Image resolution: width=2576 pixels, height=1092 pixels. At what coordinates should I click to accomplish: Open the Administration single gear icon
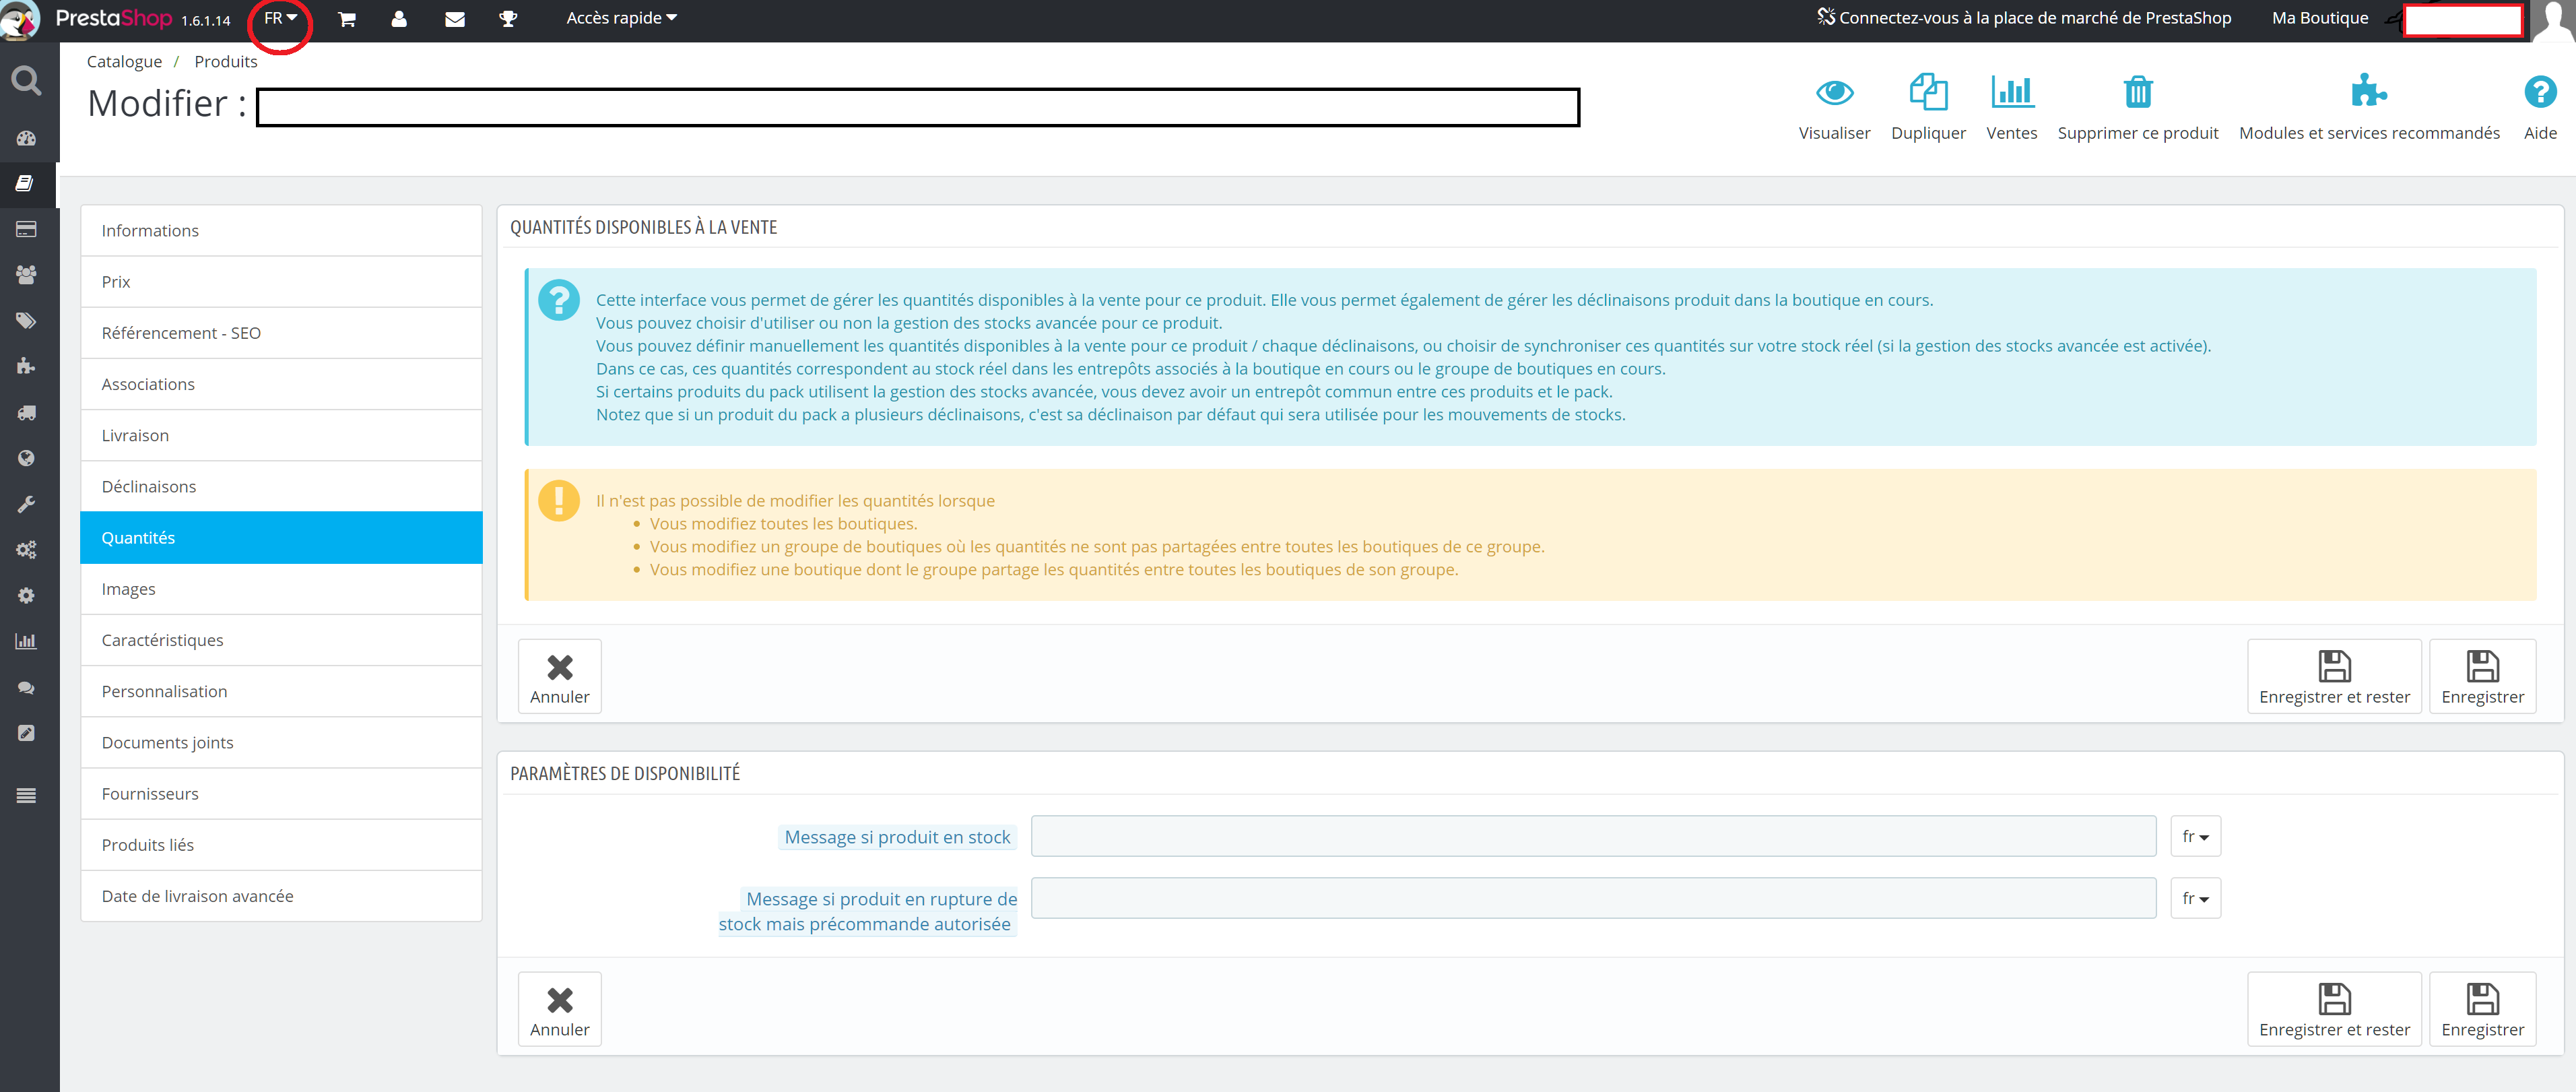26,596
